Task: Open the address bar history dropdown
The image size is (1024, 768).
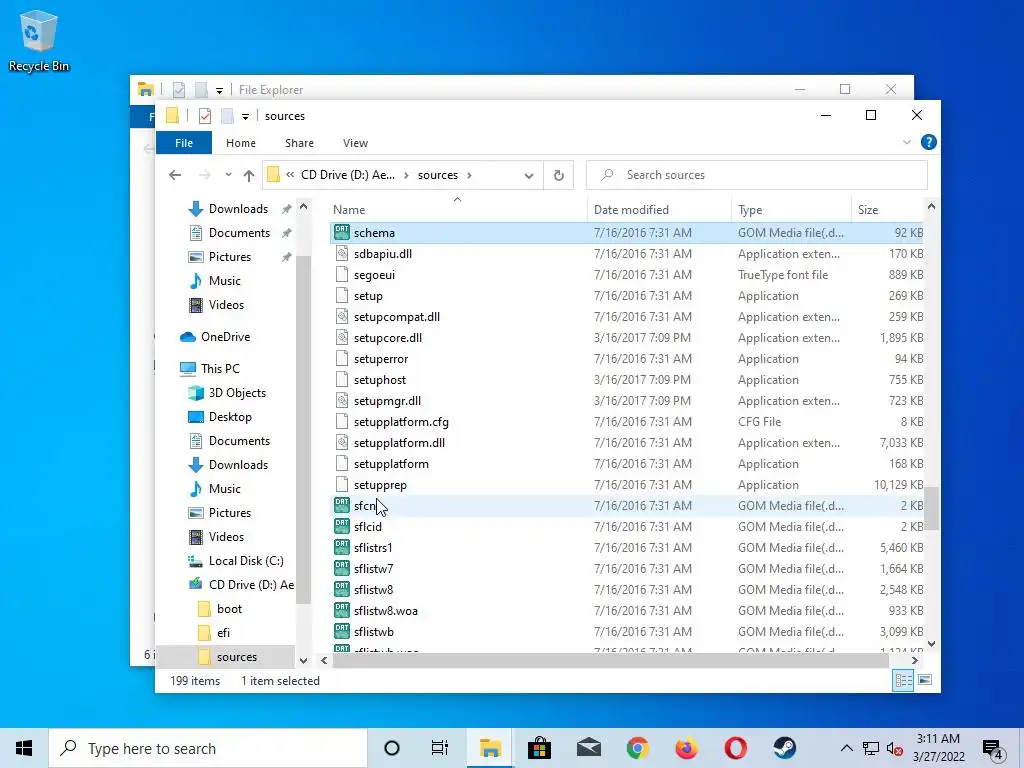Action: click(529, 175)
